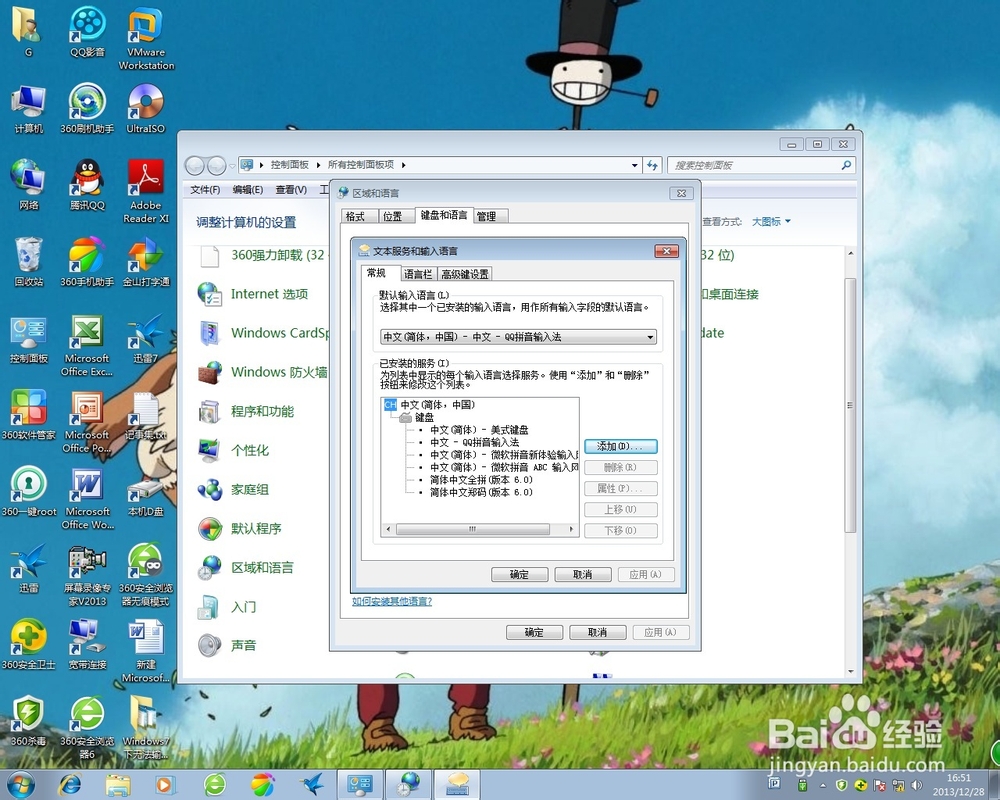Click Control Panel vertical scrollbar
The height and width of the screenshot is (800, 1000).
coord(849,405)
